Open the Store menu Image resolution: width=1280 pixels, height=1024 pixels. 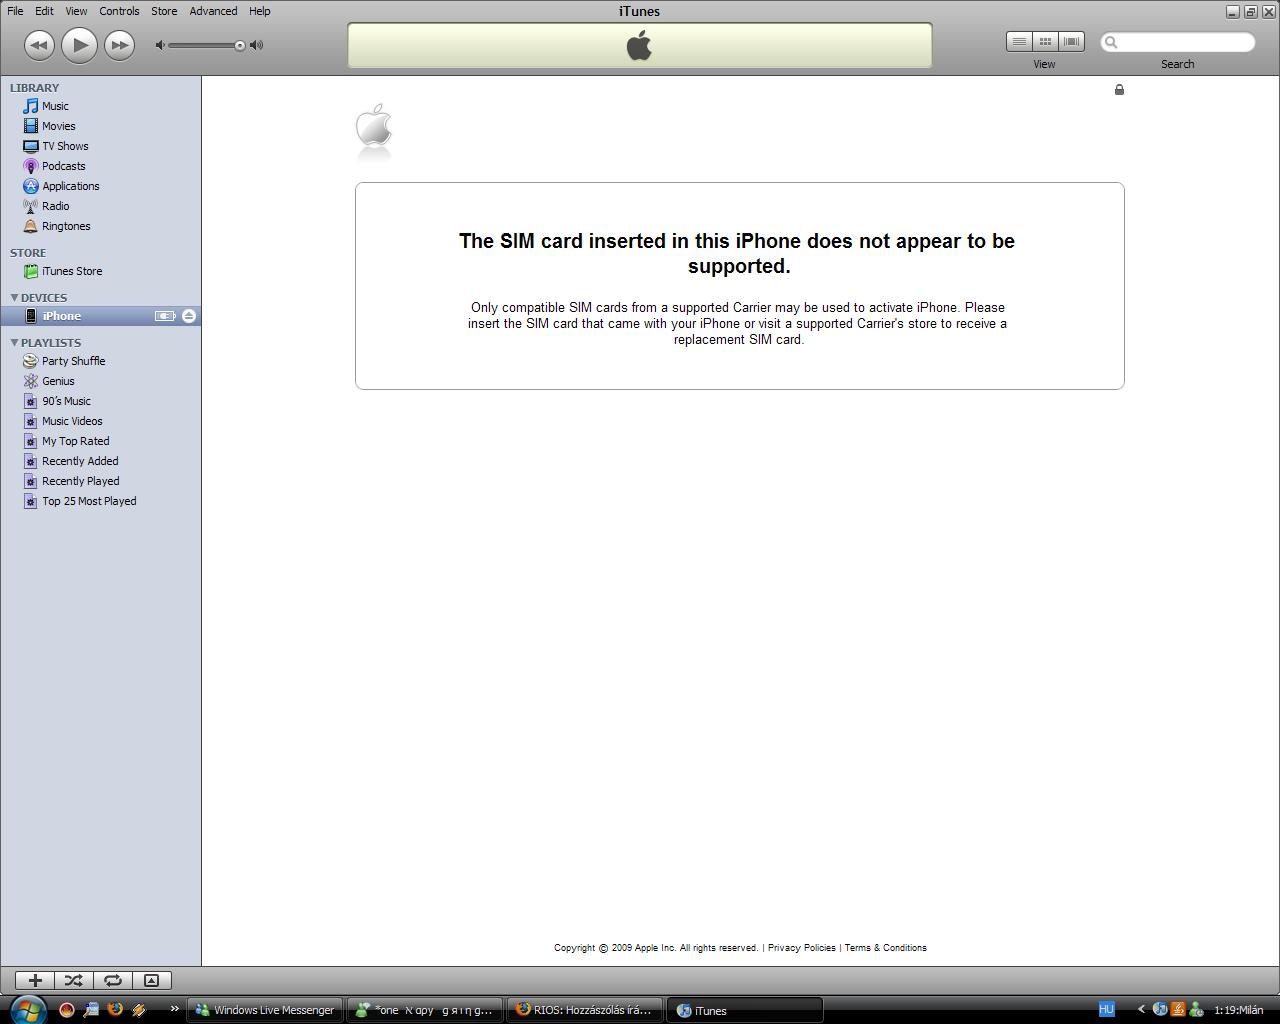(x=164, y=11)
